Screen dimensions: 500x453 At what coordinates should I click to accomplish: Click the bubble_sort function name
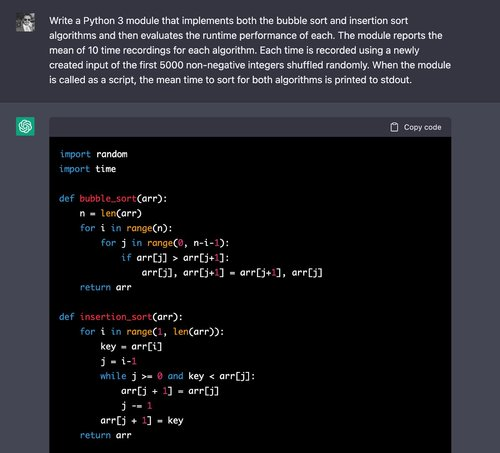point(108,198)
